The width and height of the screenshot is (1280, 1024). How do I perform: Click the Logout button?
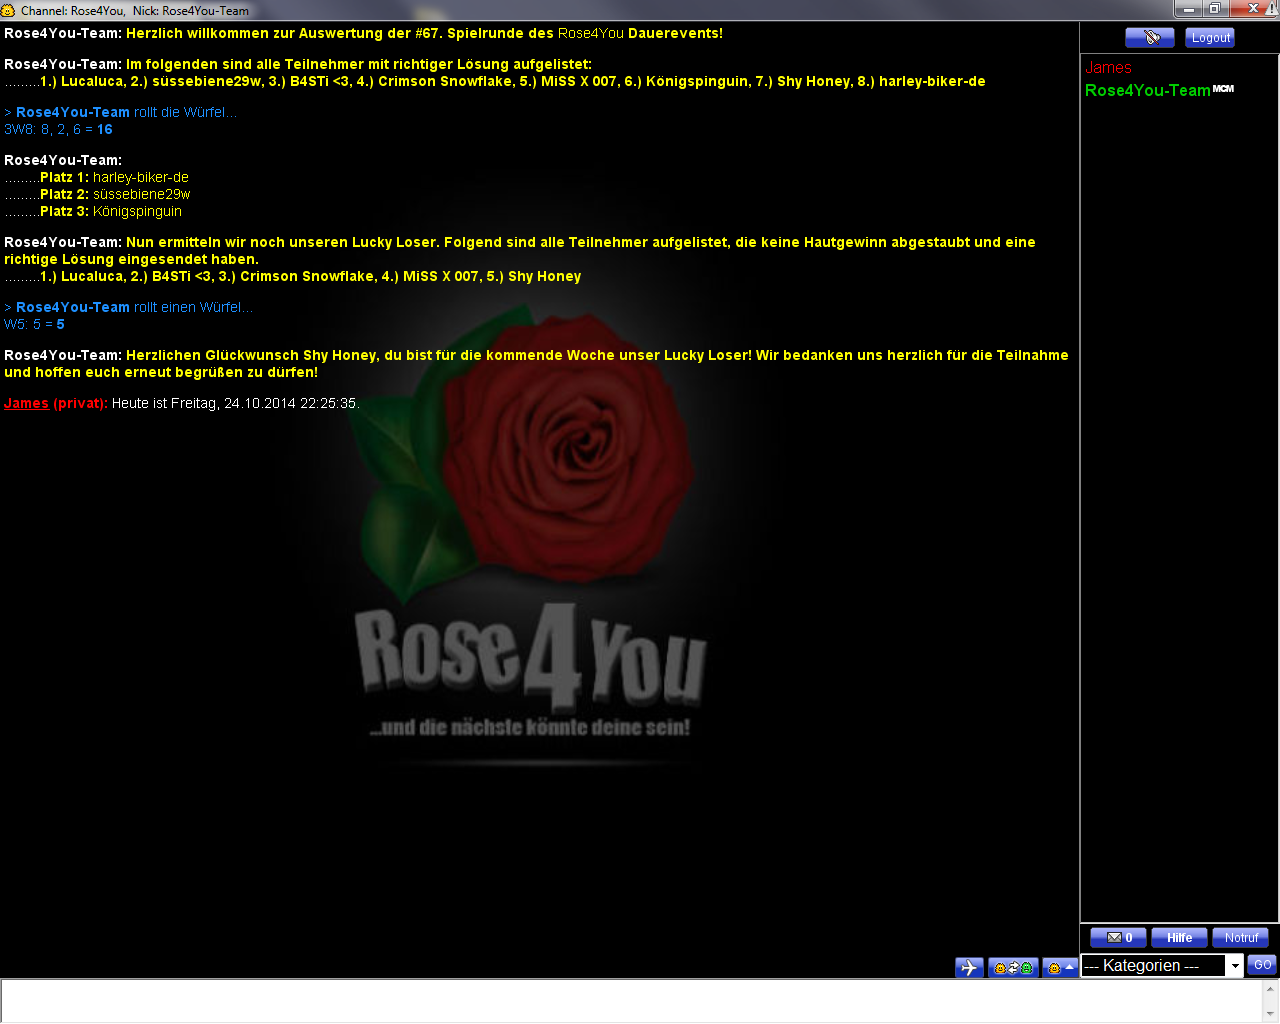tap(1210, 38)
